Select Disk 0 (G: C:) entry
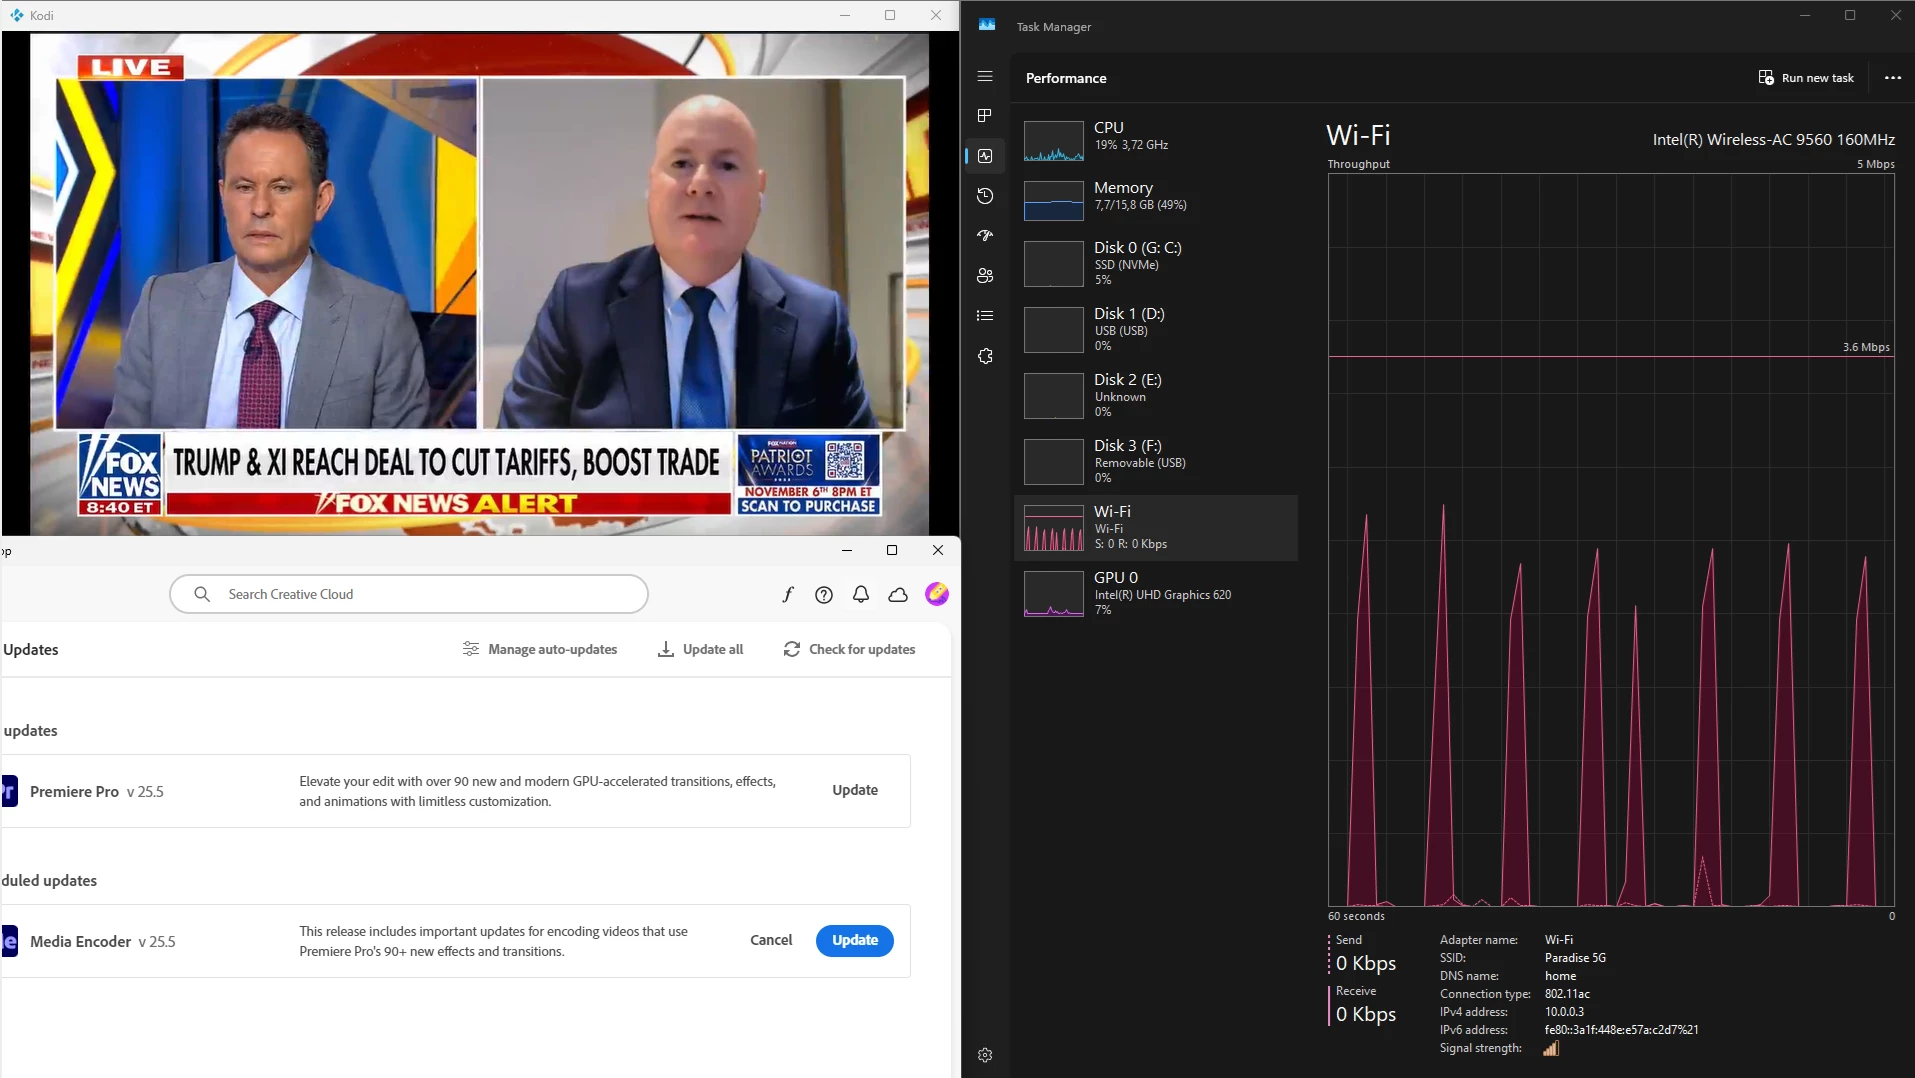Image resolution: width=1915 pixels, height=1078 pixels. (x=1156, y=263)
